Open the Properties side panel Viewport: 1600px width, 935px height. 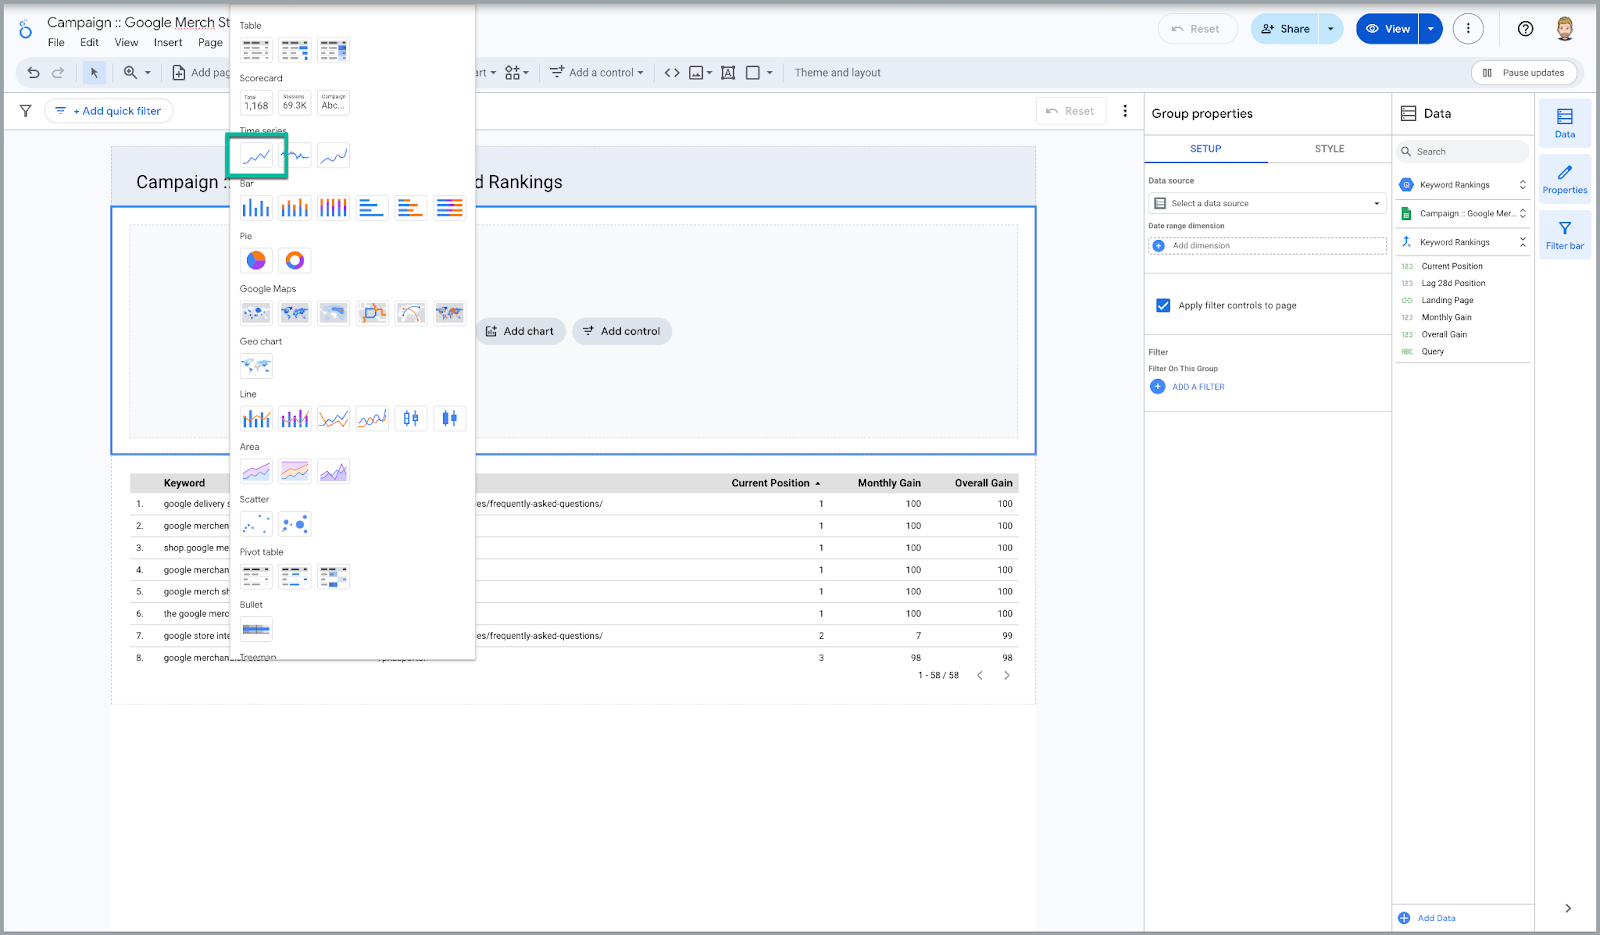point(1565,179)
